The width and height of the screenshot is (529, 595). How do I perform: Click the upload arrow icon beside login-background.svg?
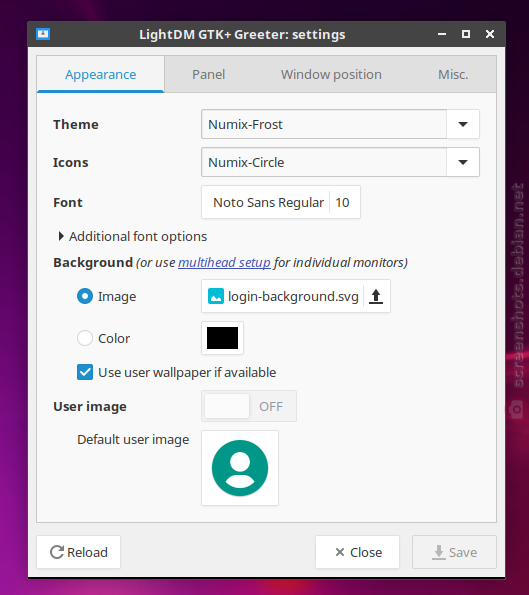(376, 296)
